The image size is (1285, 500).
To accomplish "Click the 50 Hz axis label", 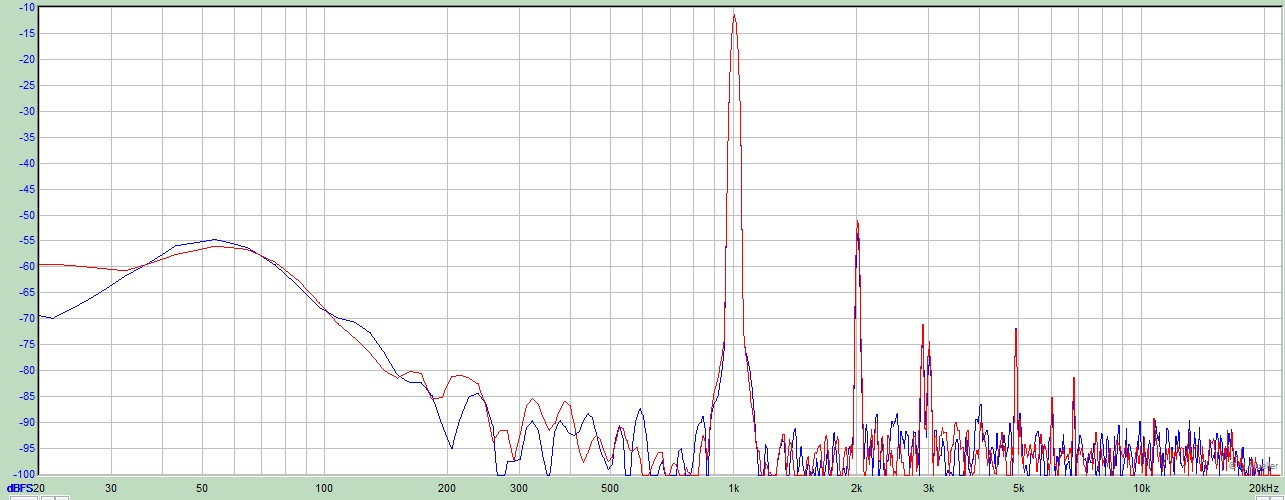I will [x=202, y=488].
